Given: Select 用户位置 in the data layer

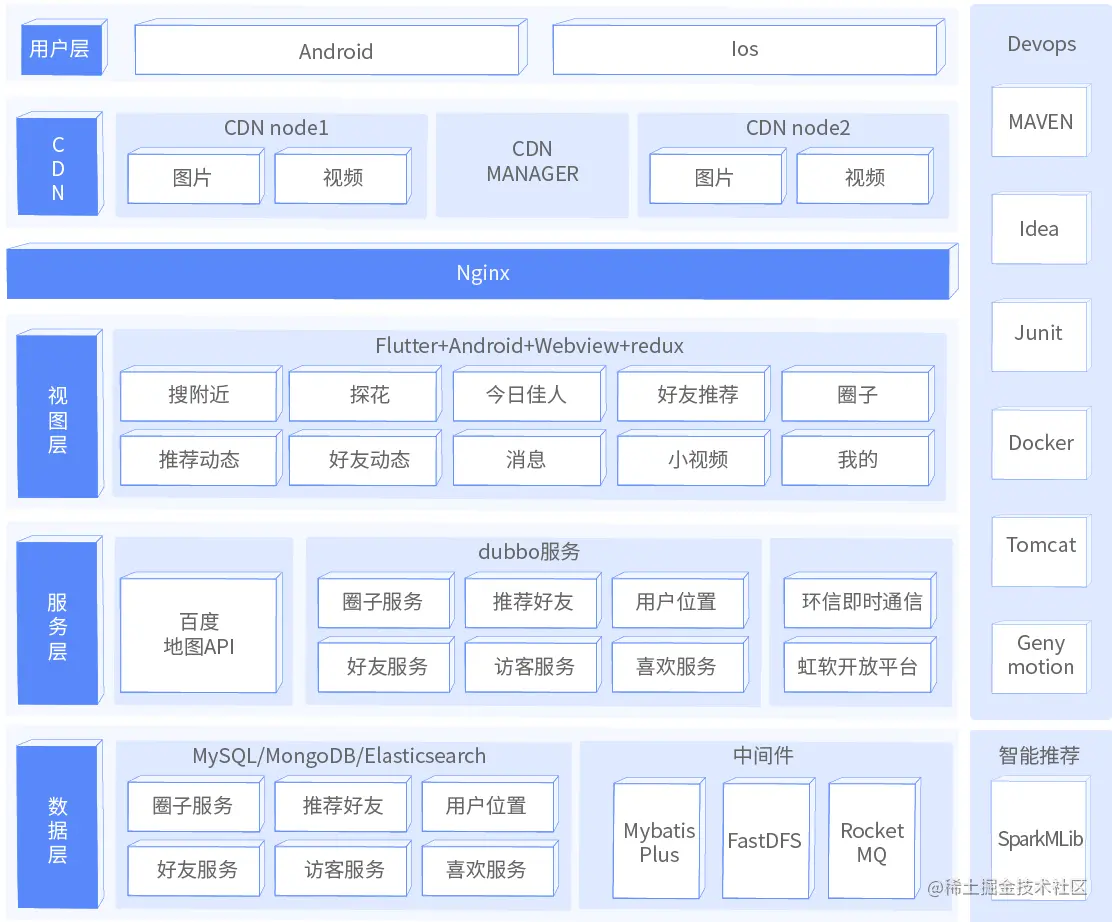Looking at the screenshot, I should [489, 804].
